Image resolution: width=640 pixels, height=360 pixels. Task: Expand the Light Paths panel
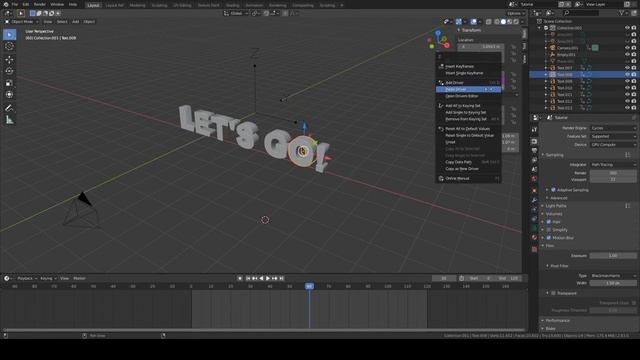point(555,206)
